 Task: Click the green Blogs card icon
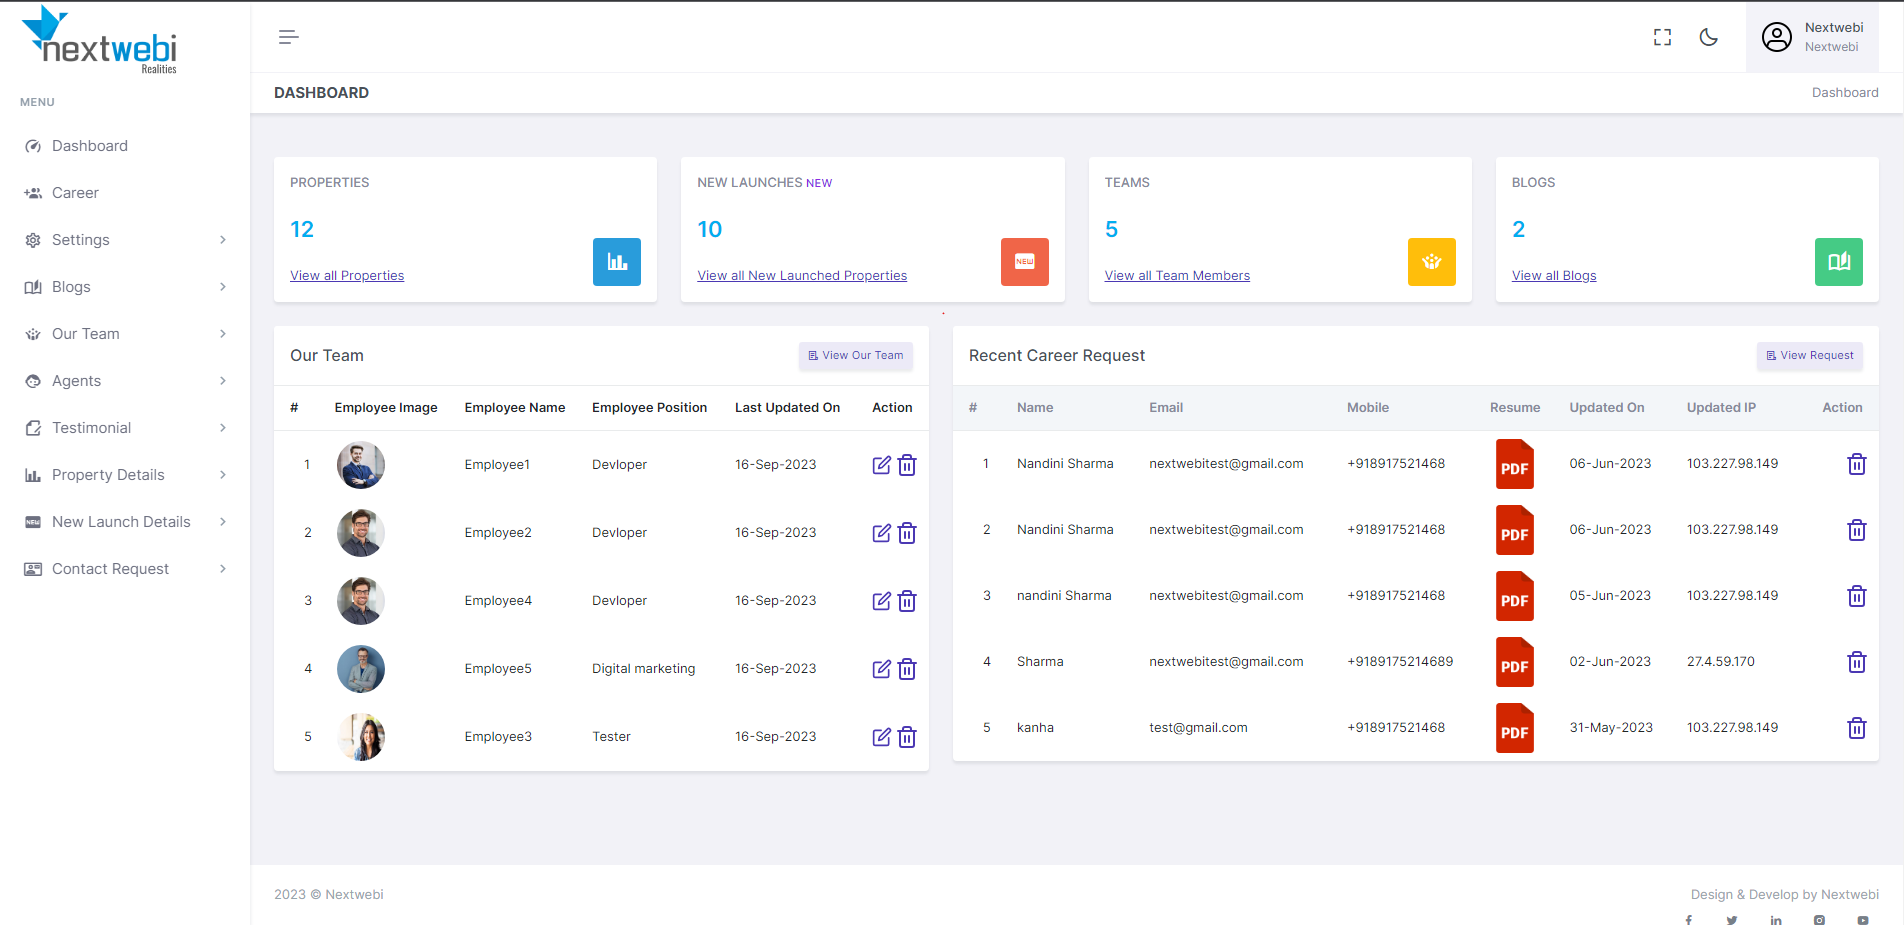(1839, 262)
